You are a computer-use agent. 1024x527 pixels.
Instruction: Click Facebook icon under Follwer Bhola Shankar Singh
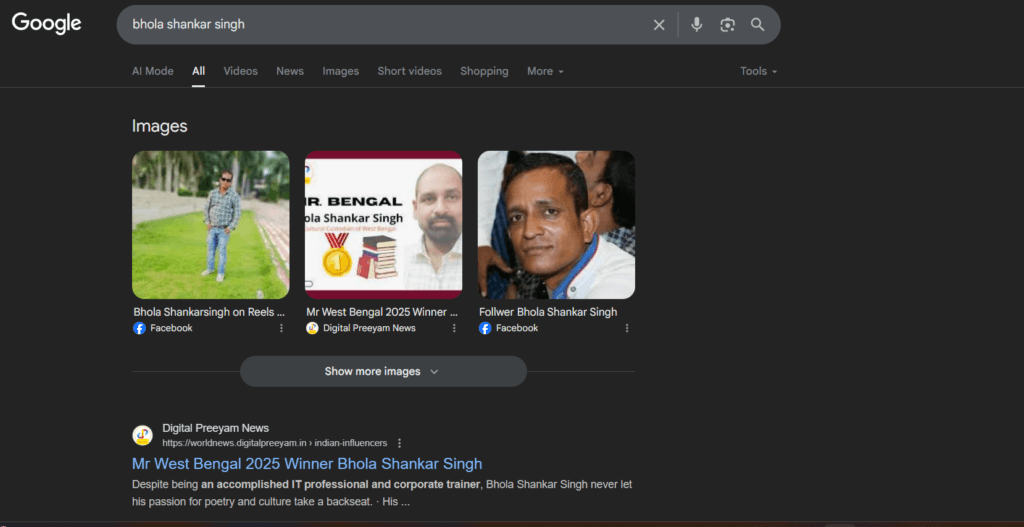[485, 328]
